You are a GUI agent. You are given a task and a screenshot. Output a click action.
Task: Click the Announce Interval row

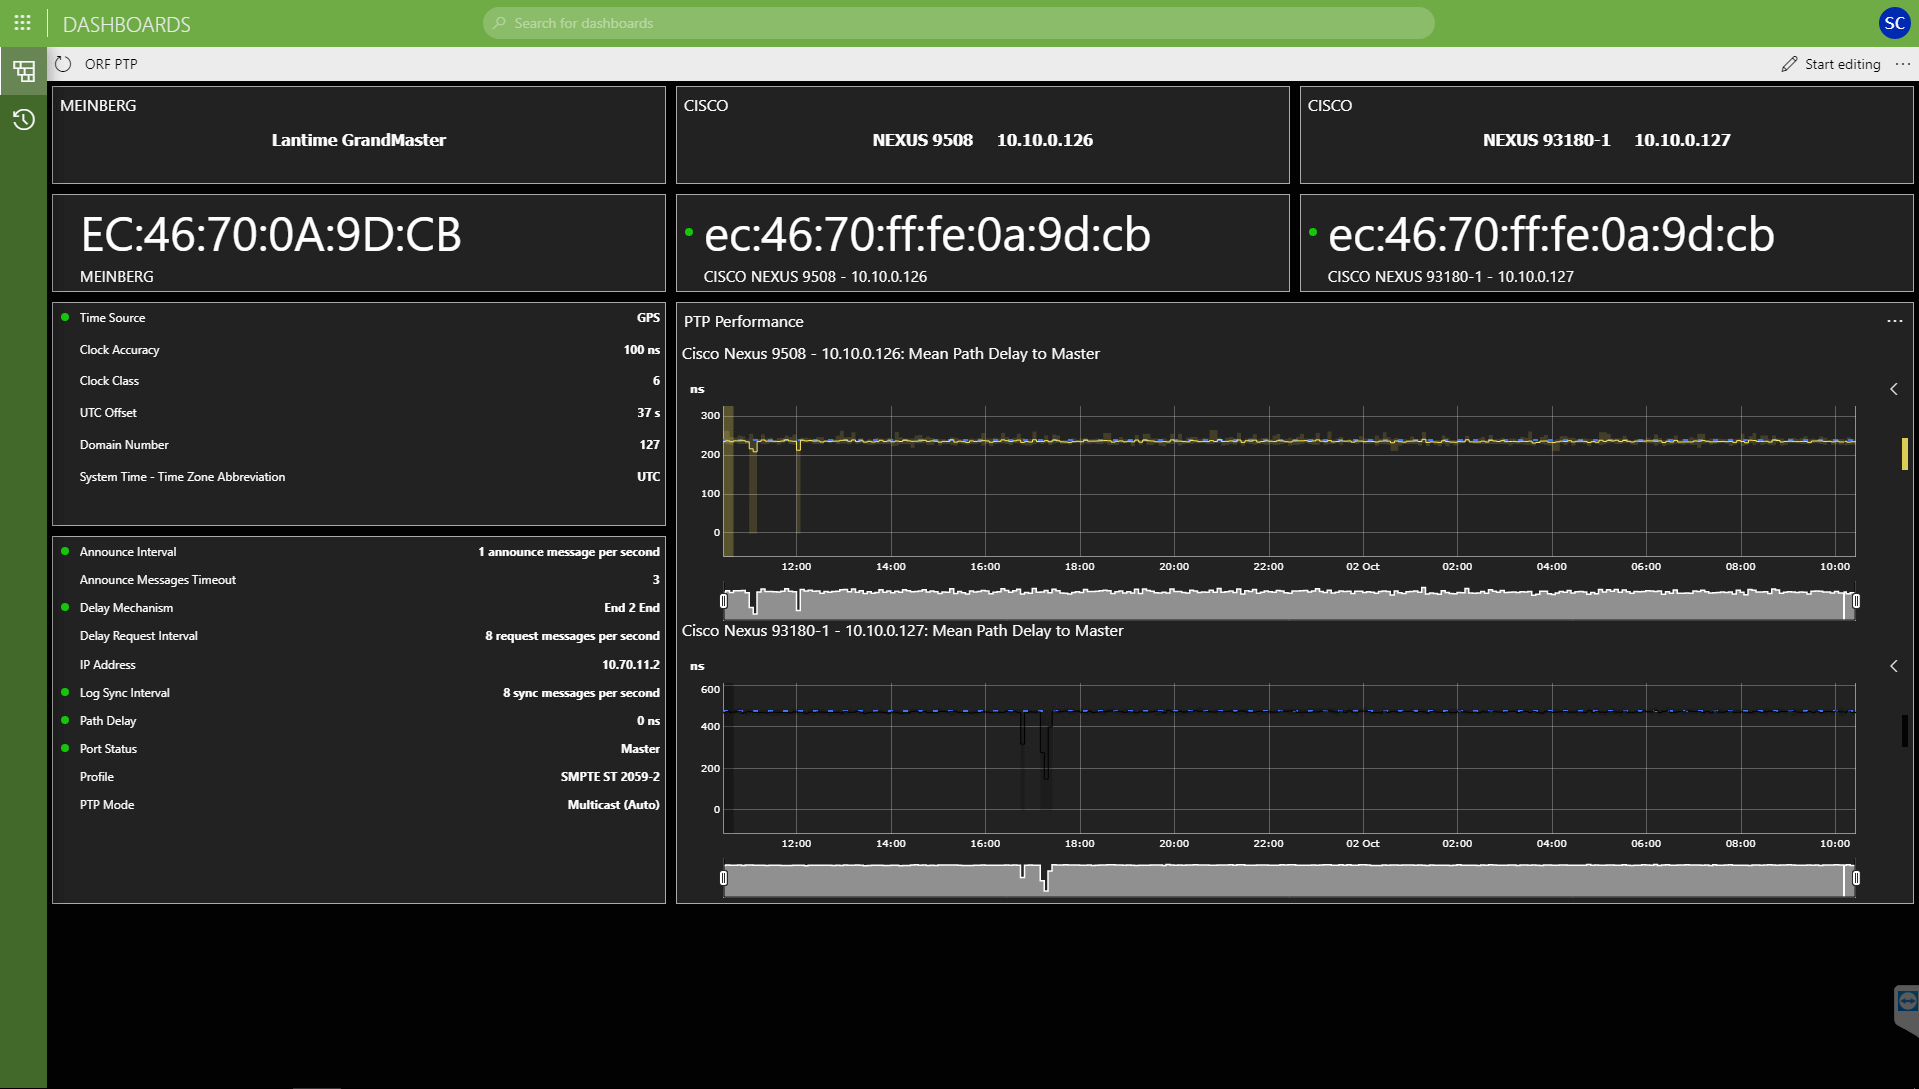point(359,552)
